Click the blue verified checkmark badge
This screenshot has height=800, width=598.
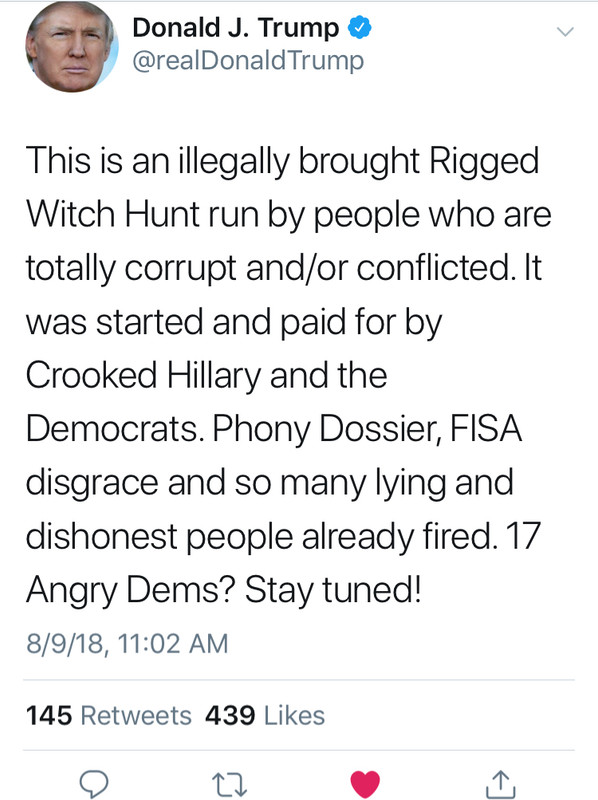click(359, 28)
